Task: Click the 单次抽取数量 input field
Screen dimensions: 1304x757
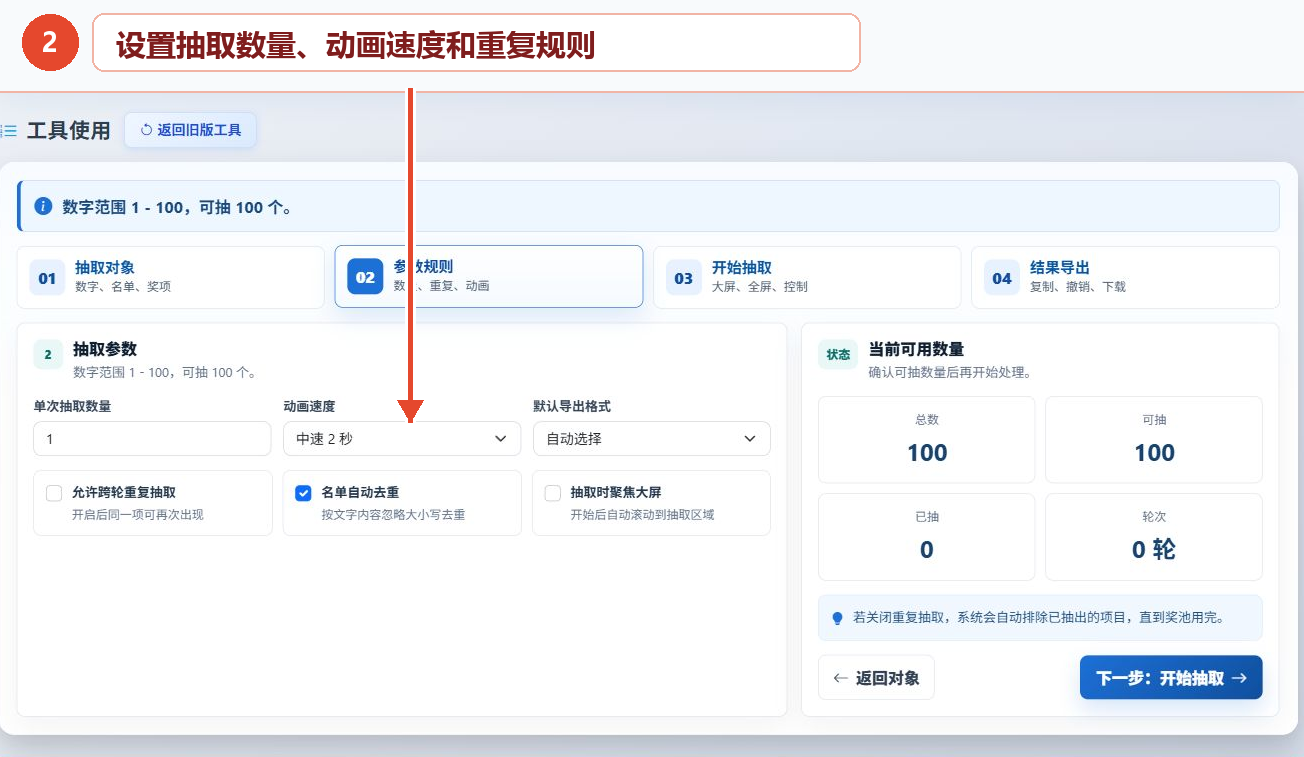Action: 152,439
